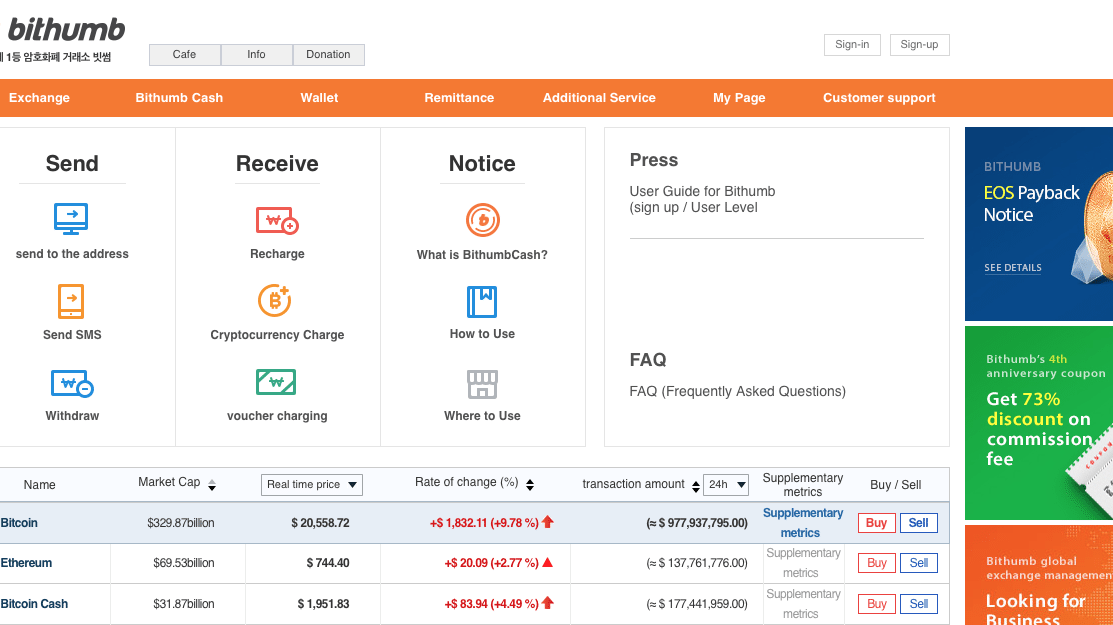Open the Additional Service menu
The image size is (1113, 625).
click(599, 98)
